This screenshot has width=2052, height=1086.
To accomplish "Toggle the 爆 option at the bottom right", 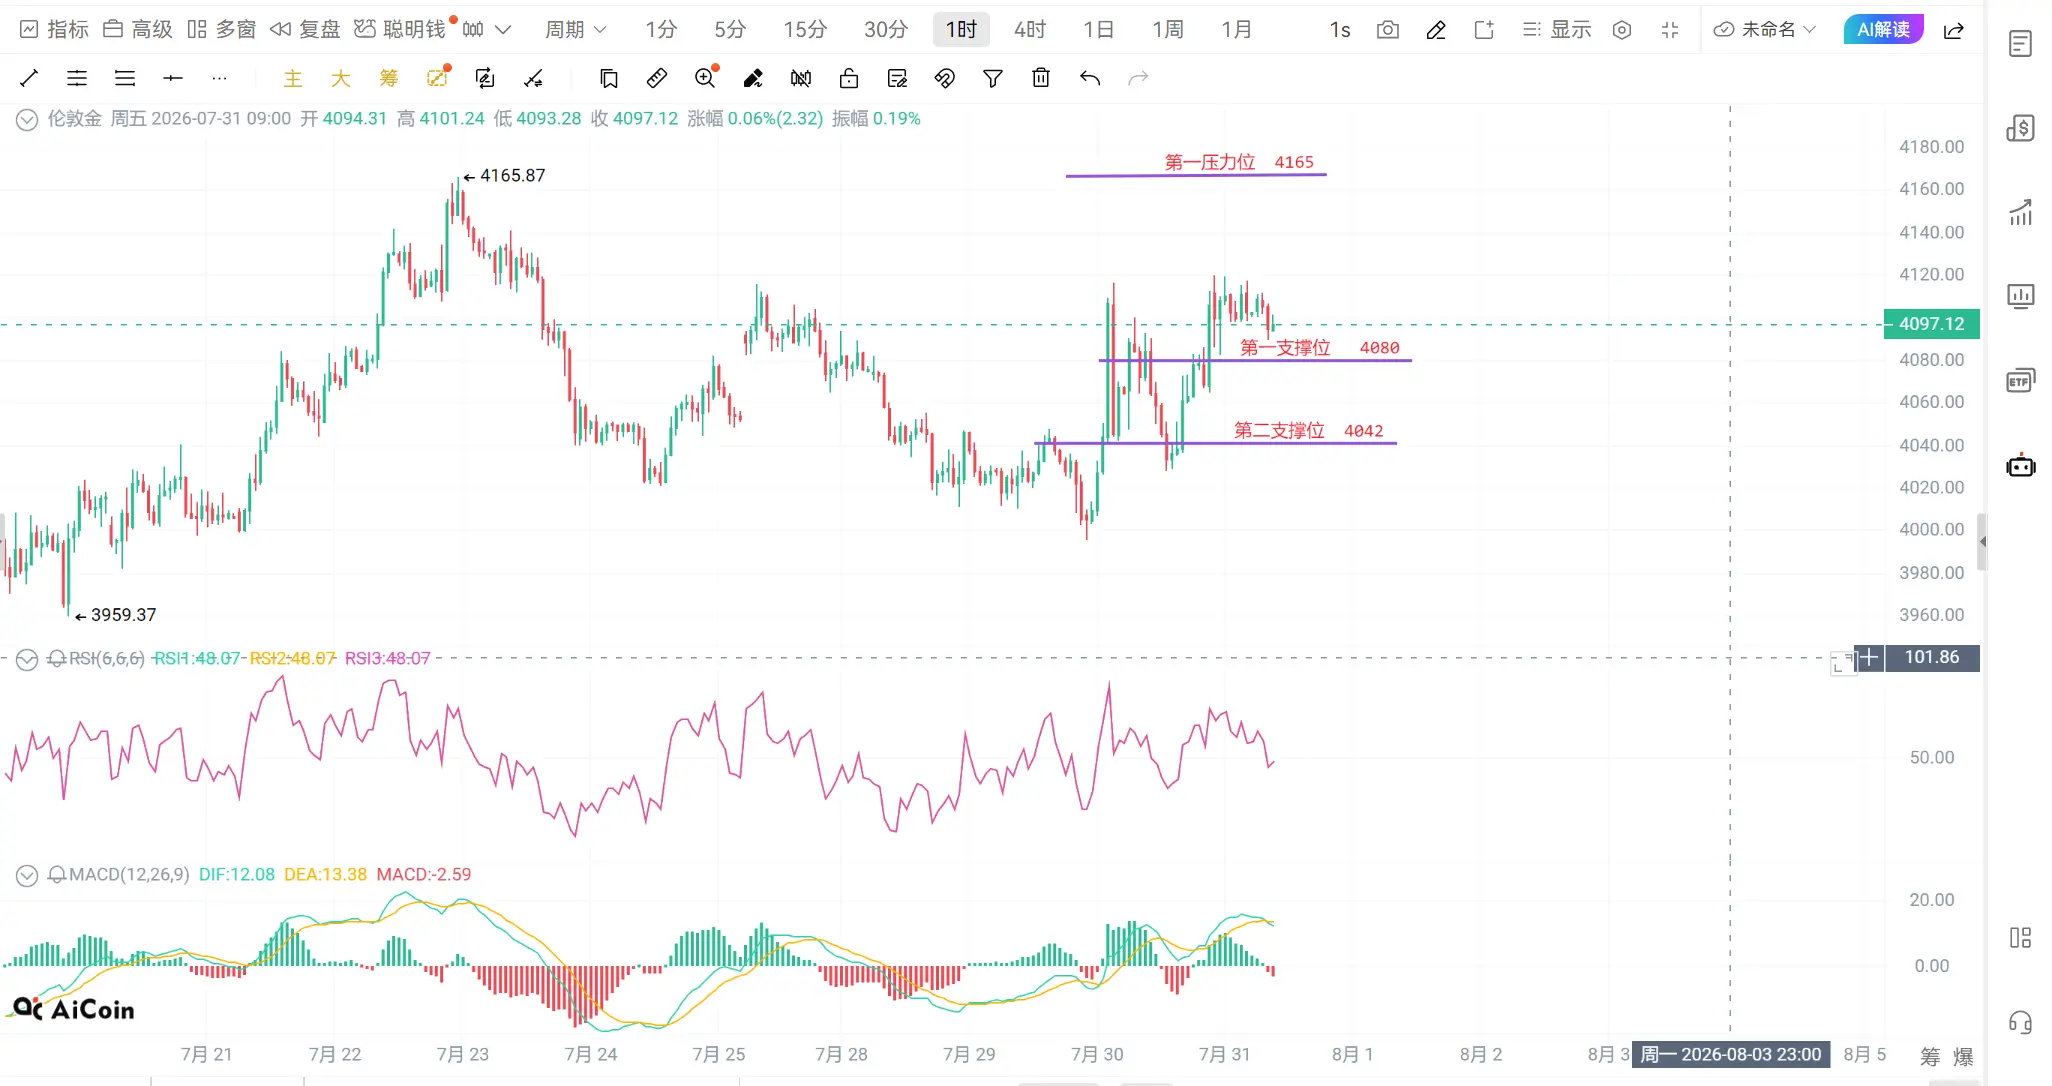I will [x=1963, y=1057].
